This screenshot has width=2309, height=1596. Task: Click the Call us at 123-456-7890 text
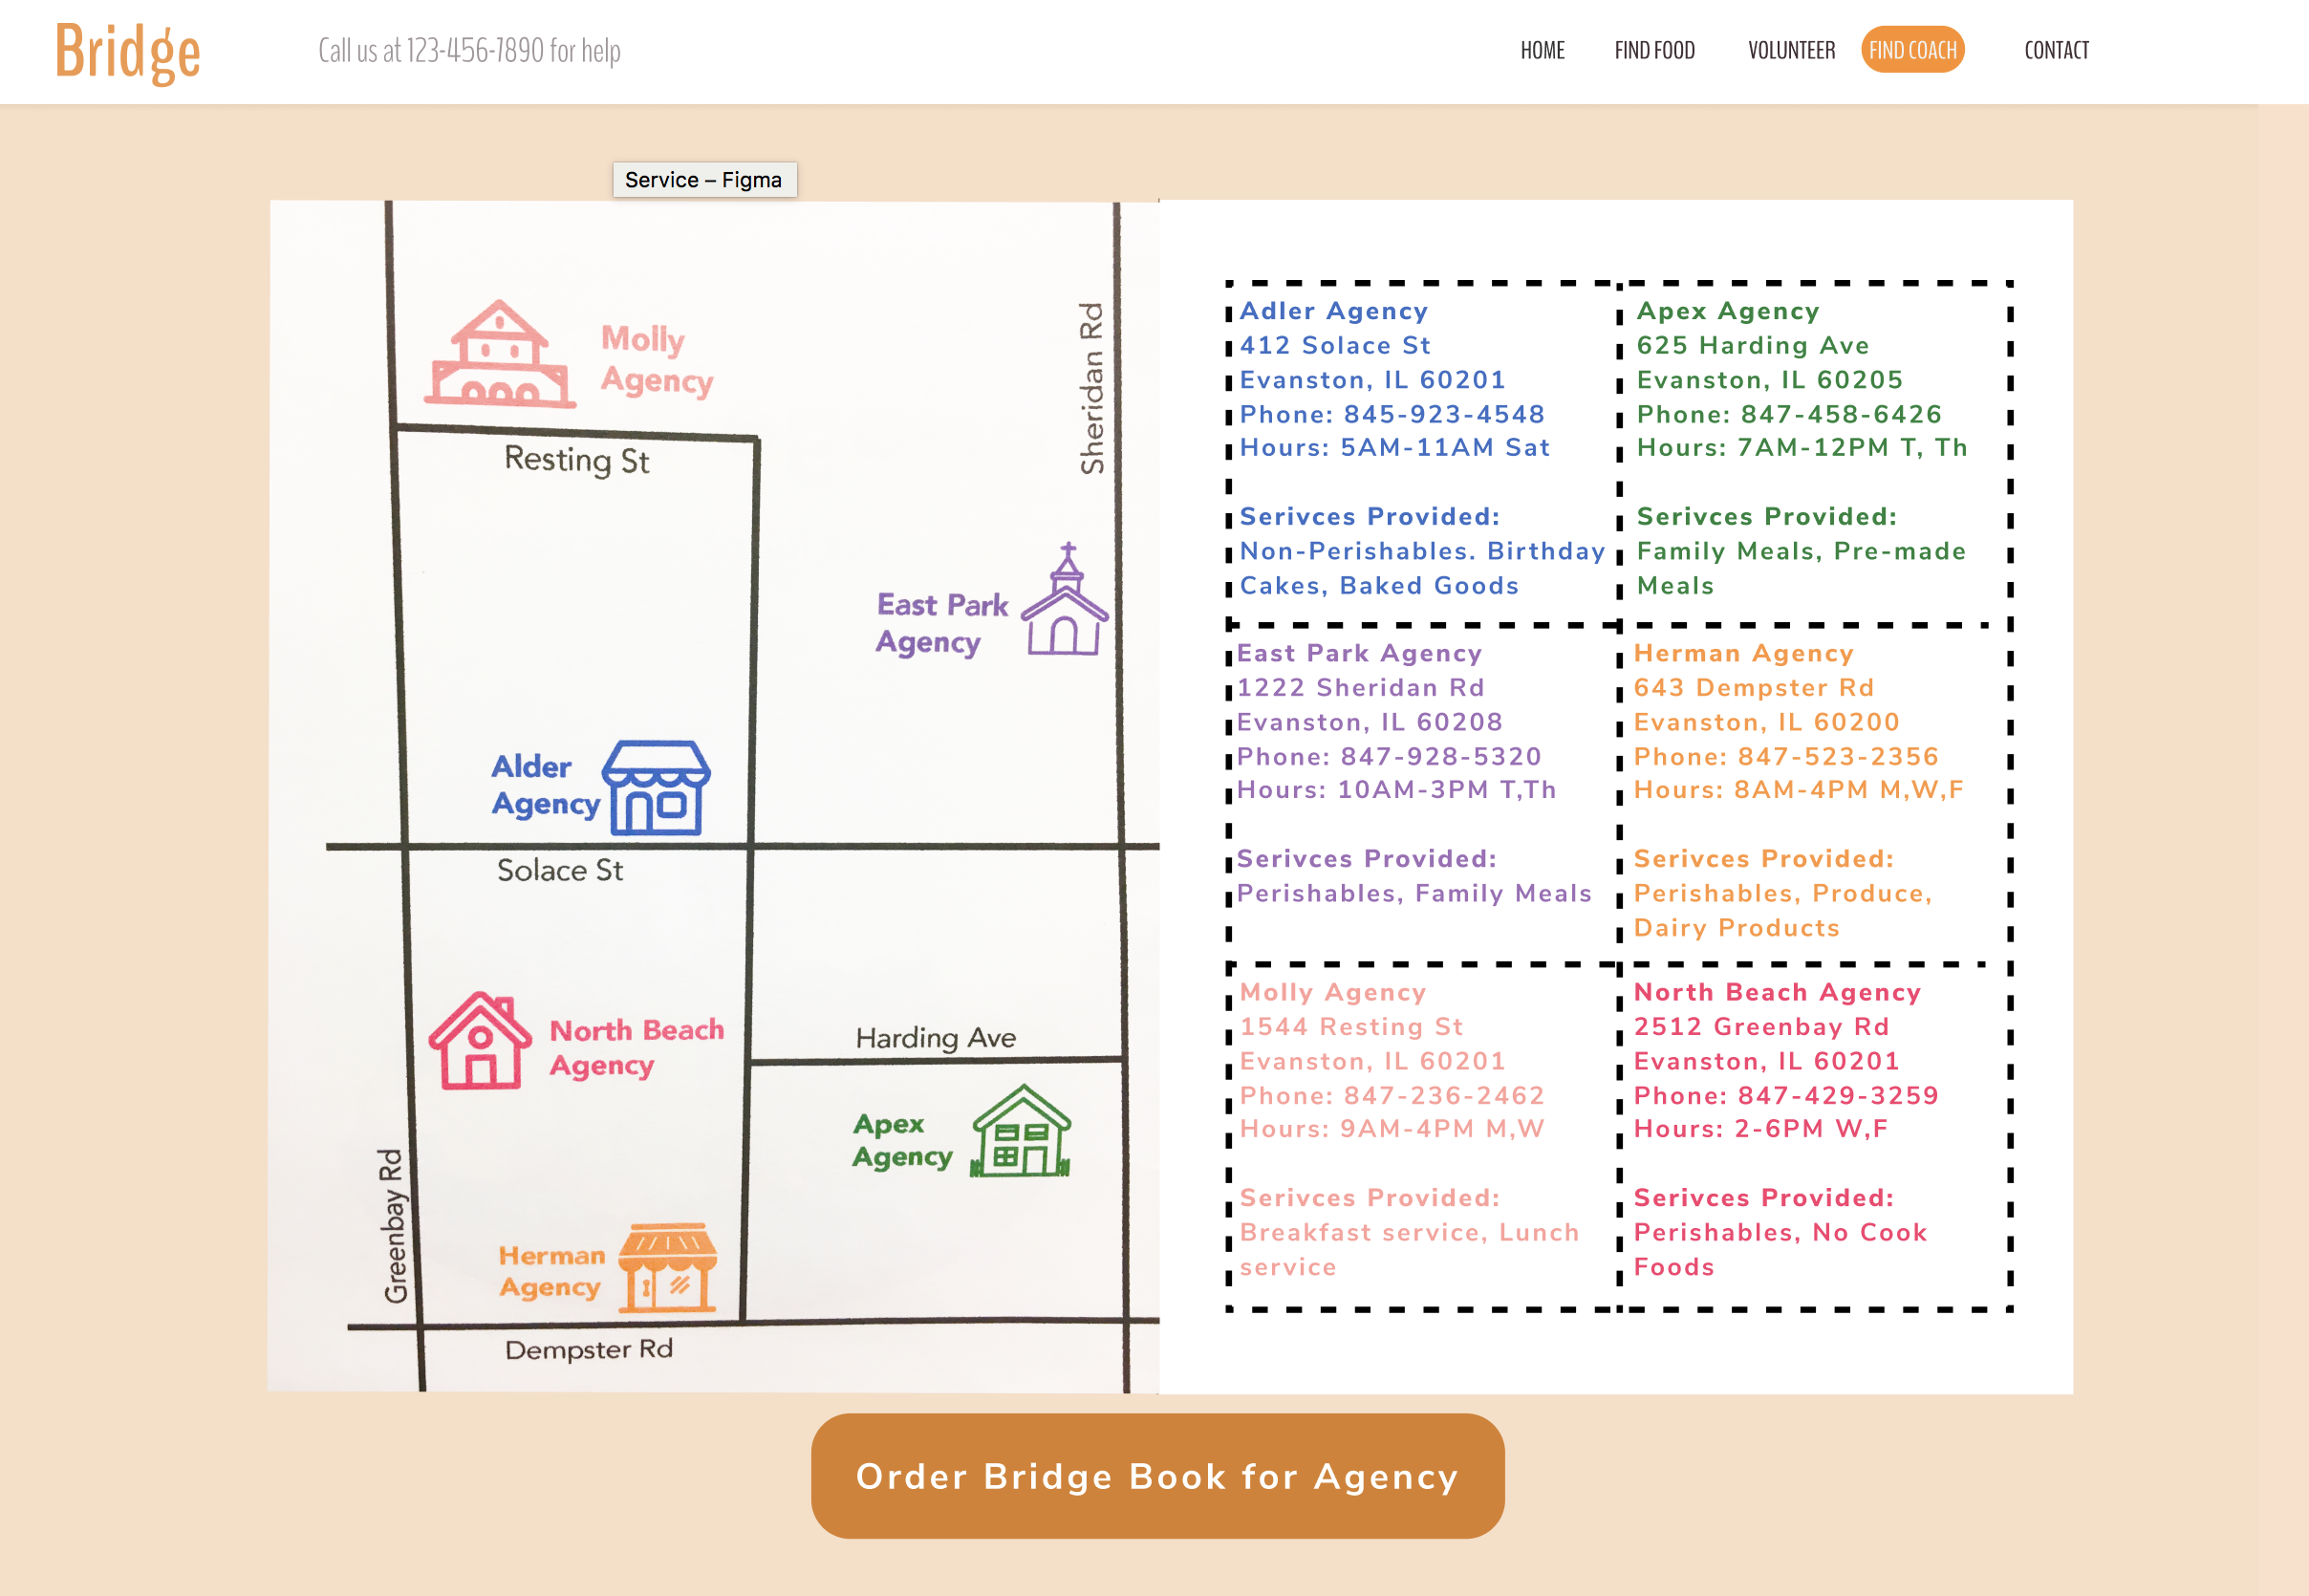point(469,50)
